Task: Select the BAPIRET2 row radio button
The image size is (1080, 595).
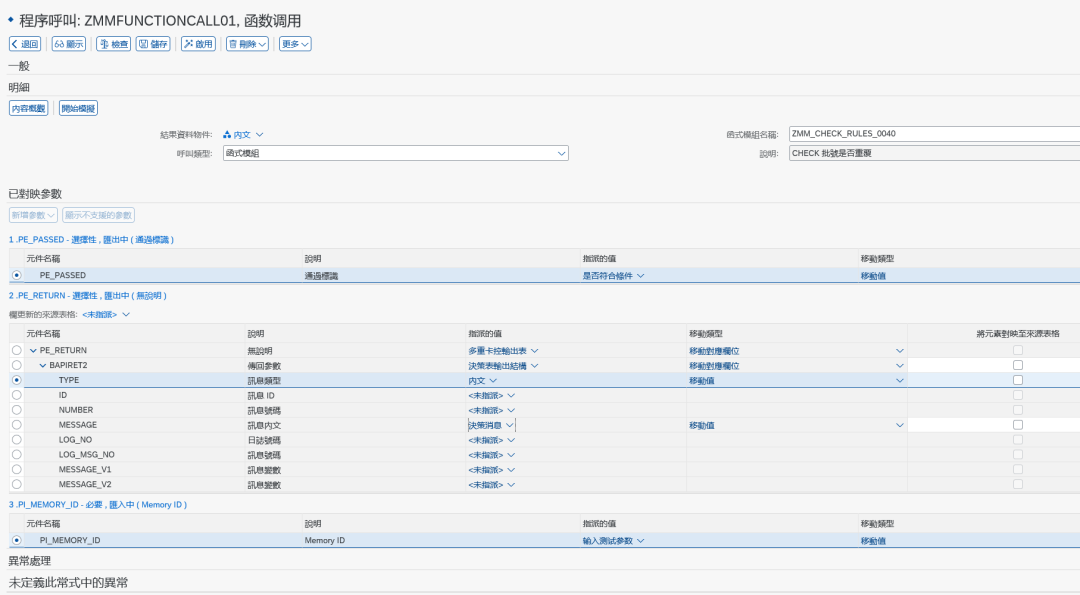Action: (x=17, y=365)
